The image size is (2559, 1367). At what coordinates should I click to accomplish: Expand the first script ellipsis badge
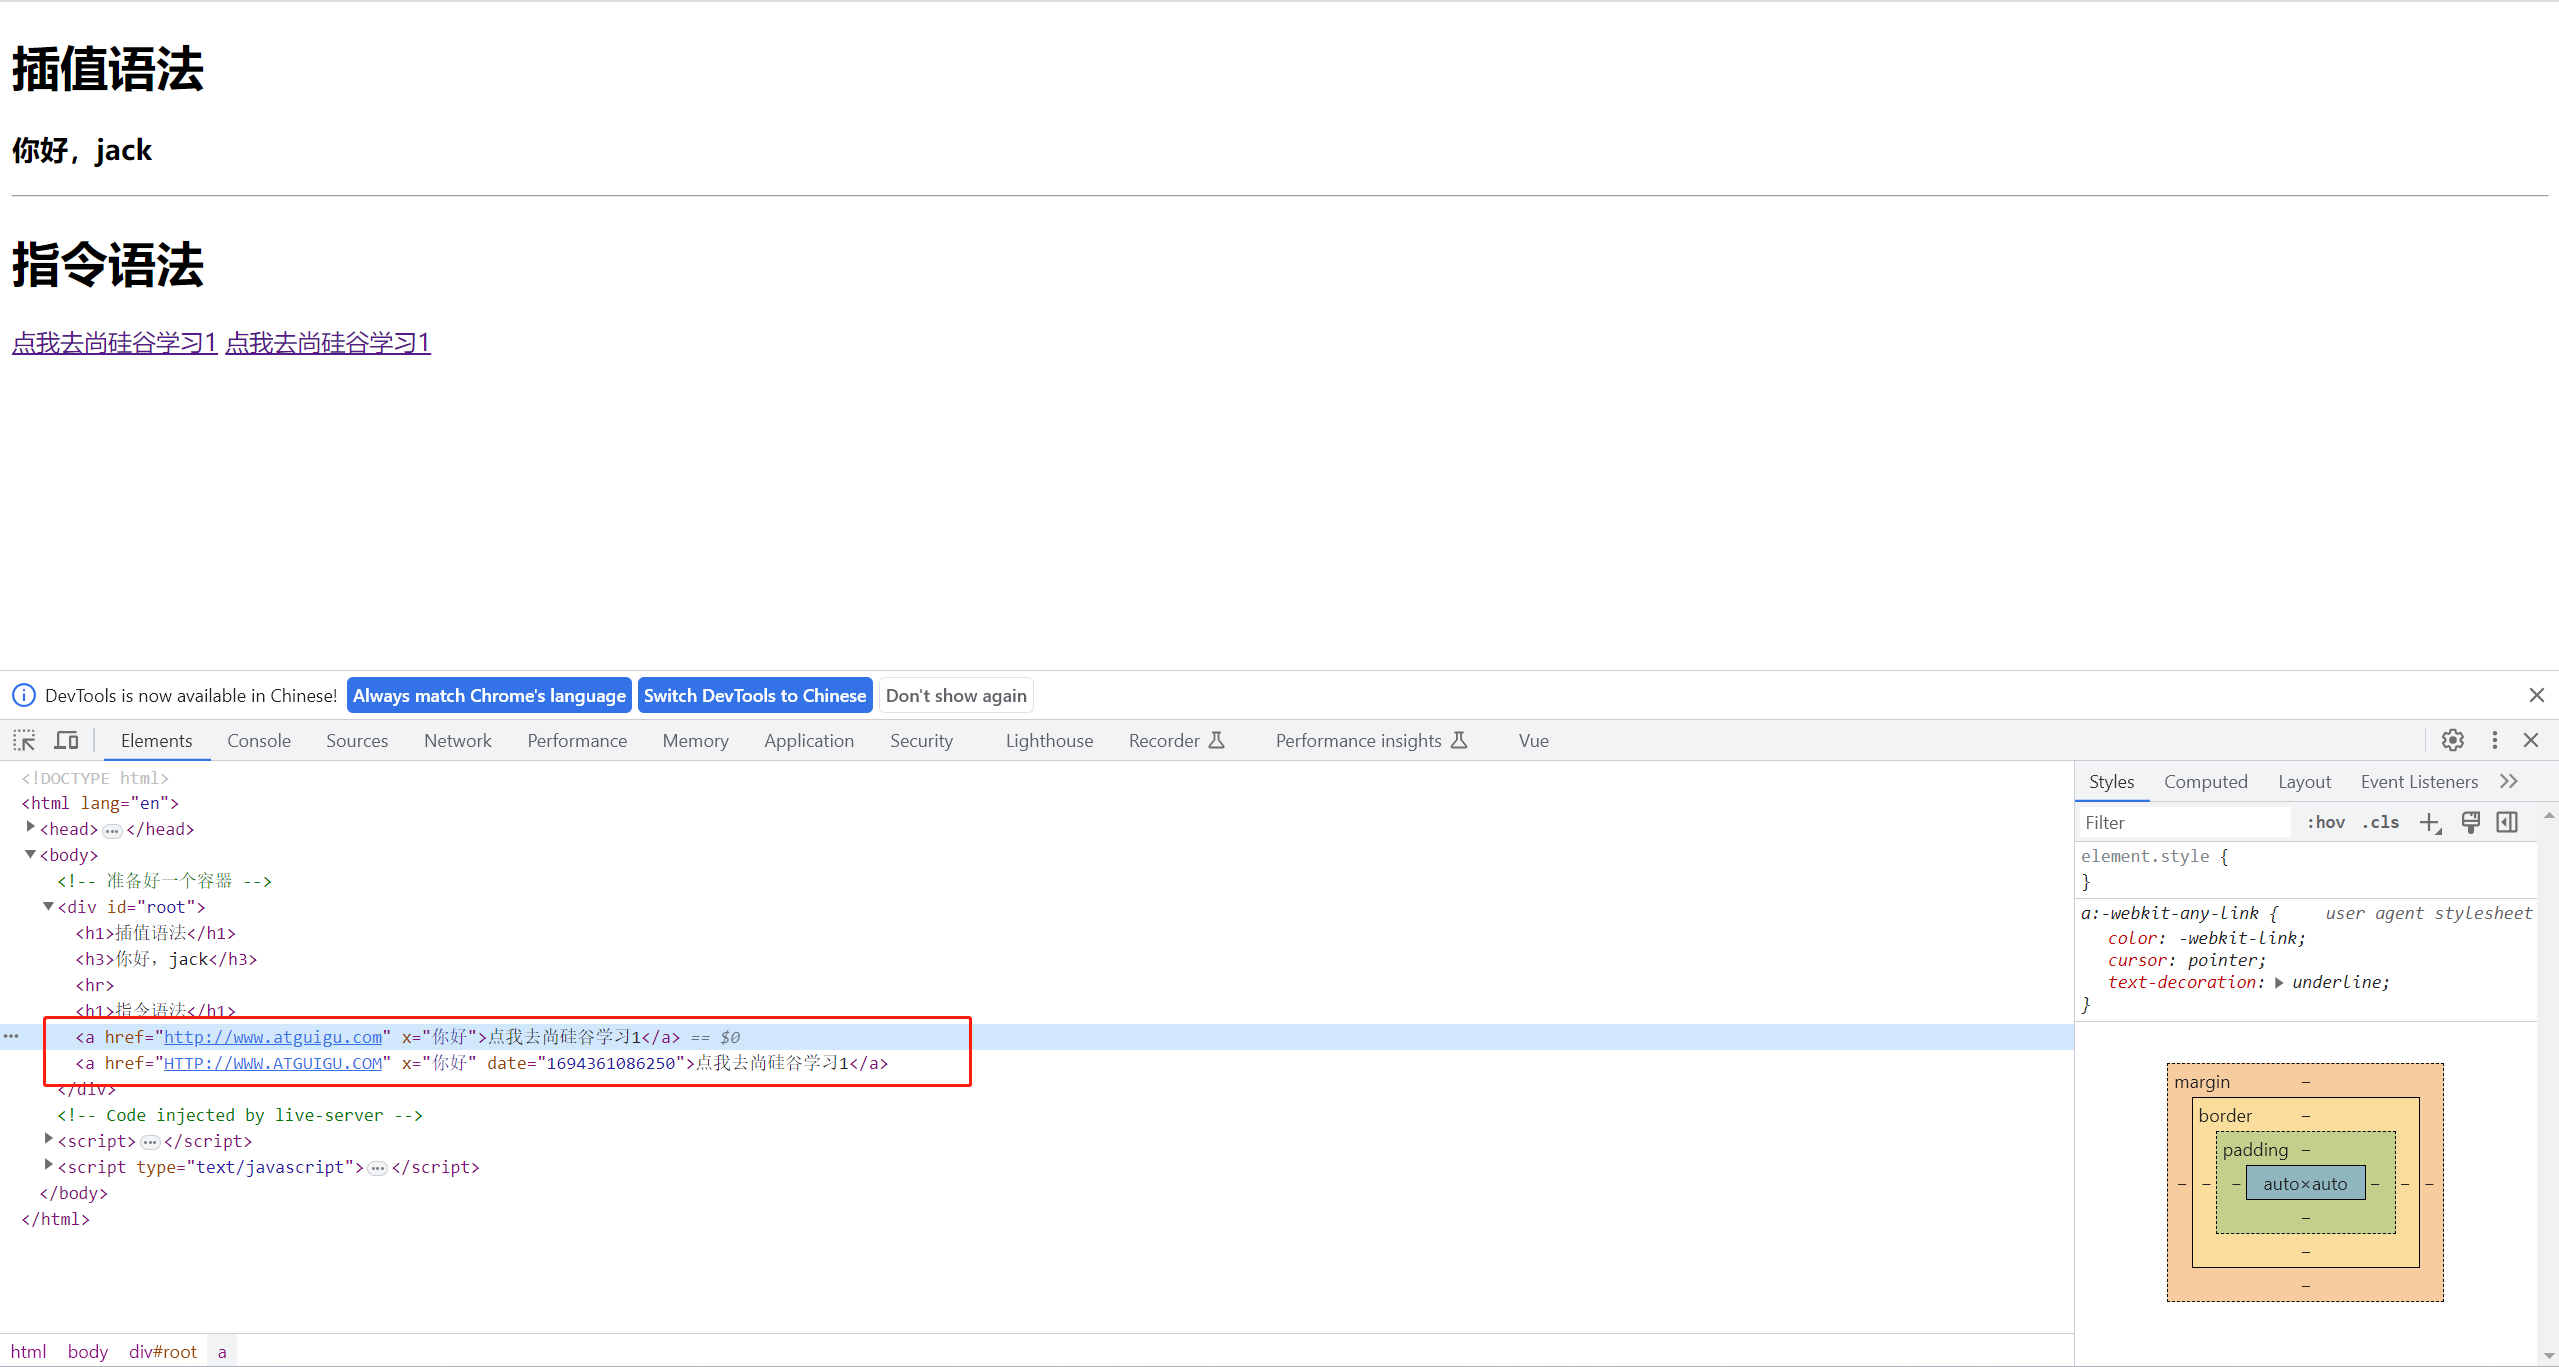click(x=150, y=1143)
